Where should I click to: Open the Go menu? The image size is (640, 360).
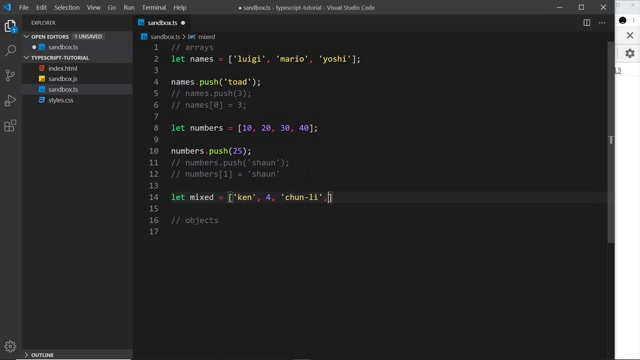pyautogui.click(x=111, y=7)
